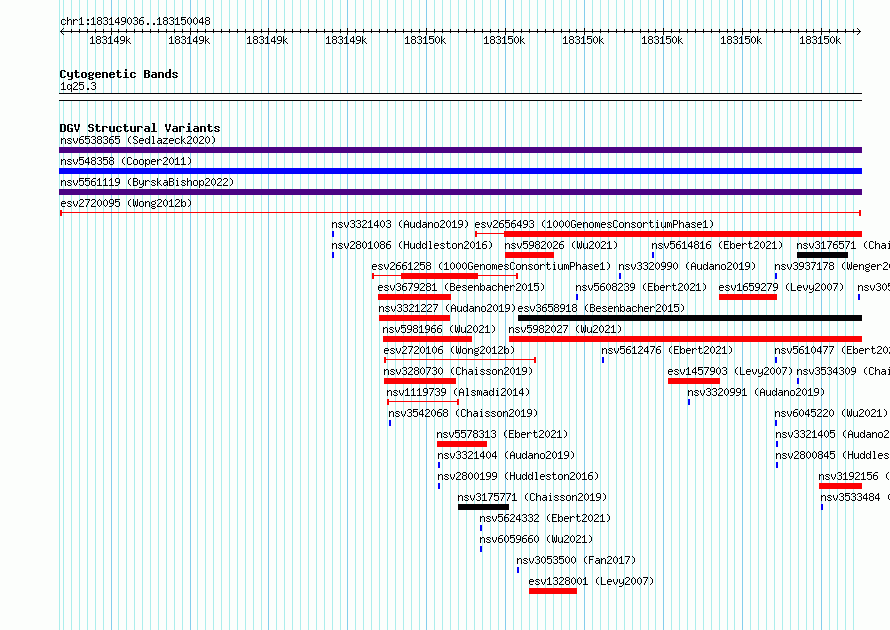Screen dimensions: 890x630
Task: Open nsv5610477 variant label
Action: 832,350
